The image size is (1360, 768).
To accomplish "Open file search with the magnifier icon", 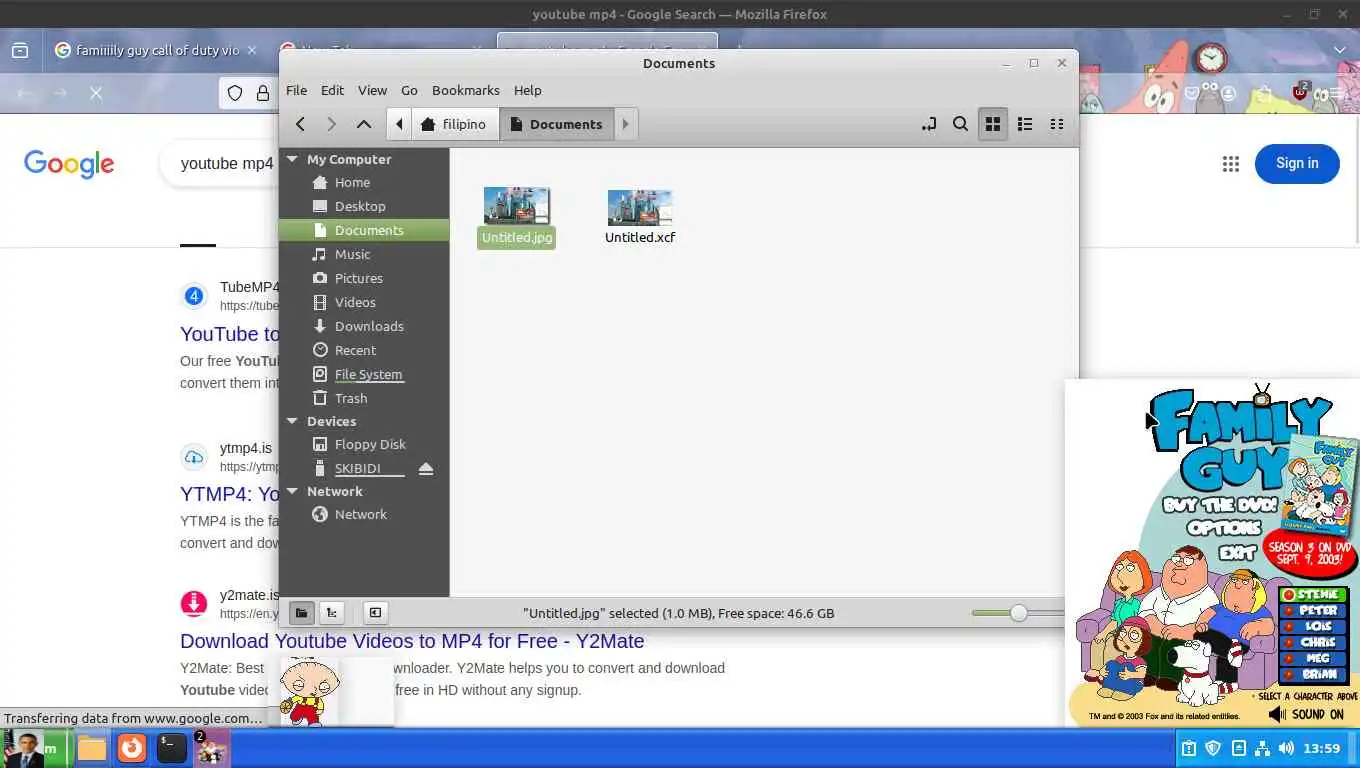I will pyautogui.click(x=960, y=124).
